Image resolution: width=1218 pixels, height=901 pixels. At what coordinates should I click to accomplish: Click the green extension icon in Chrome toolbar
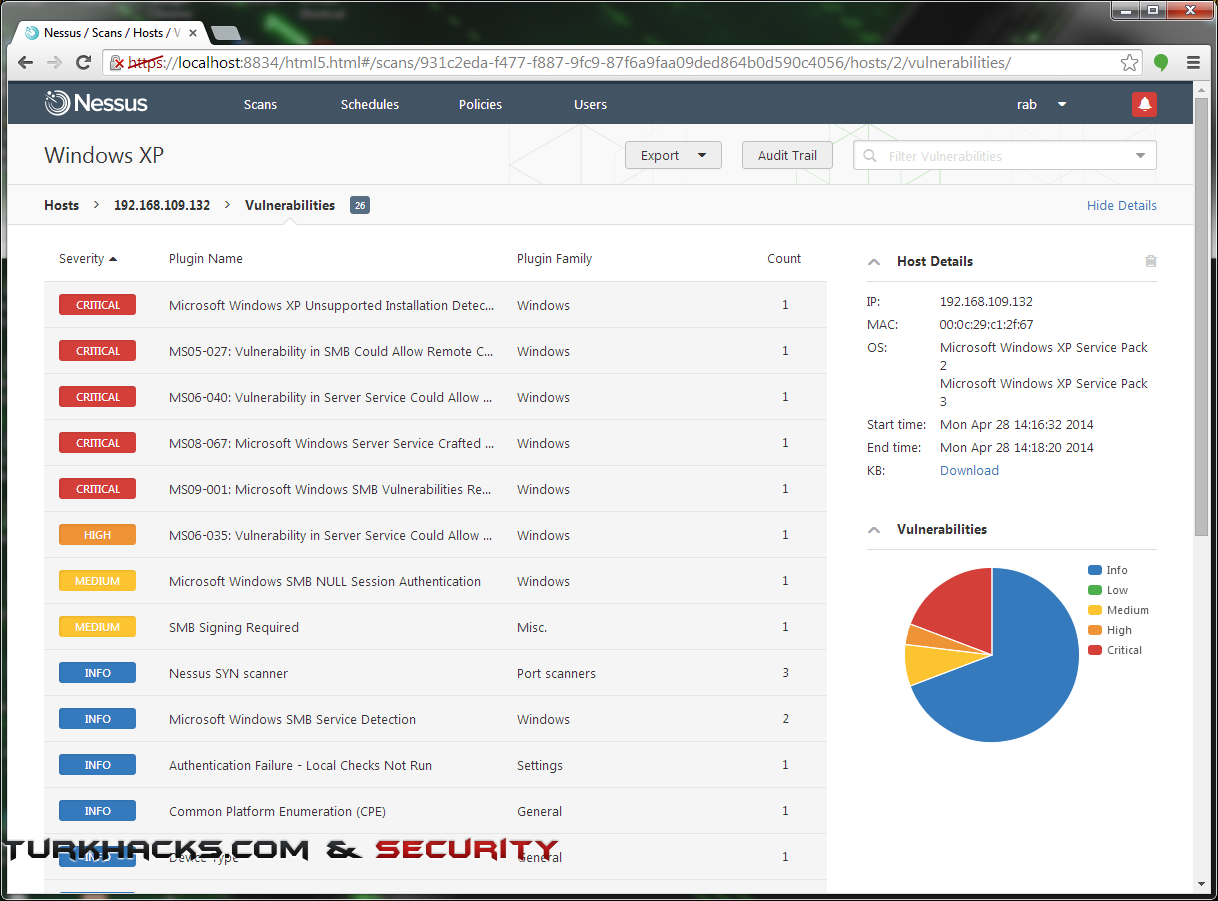click(1161, 62)
